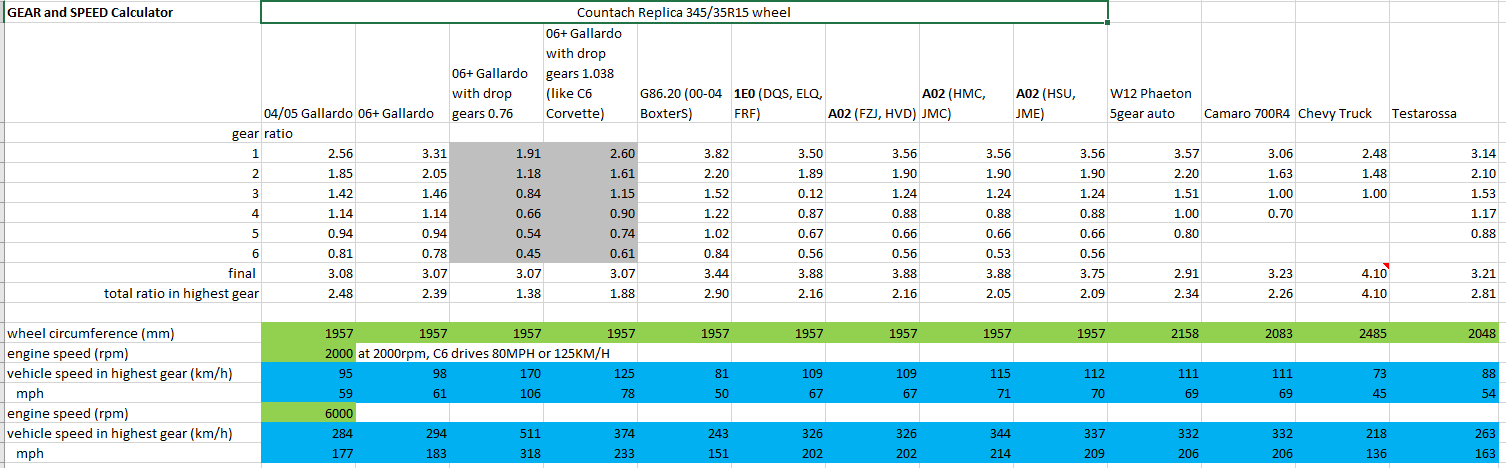Click the Camaro 700R4 final ratio 3.23
The image size is (1506, 468).
(x=1248, y=273)
